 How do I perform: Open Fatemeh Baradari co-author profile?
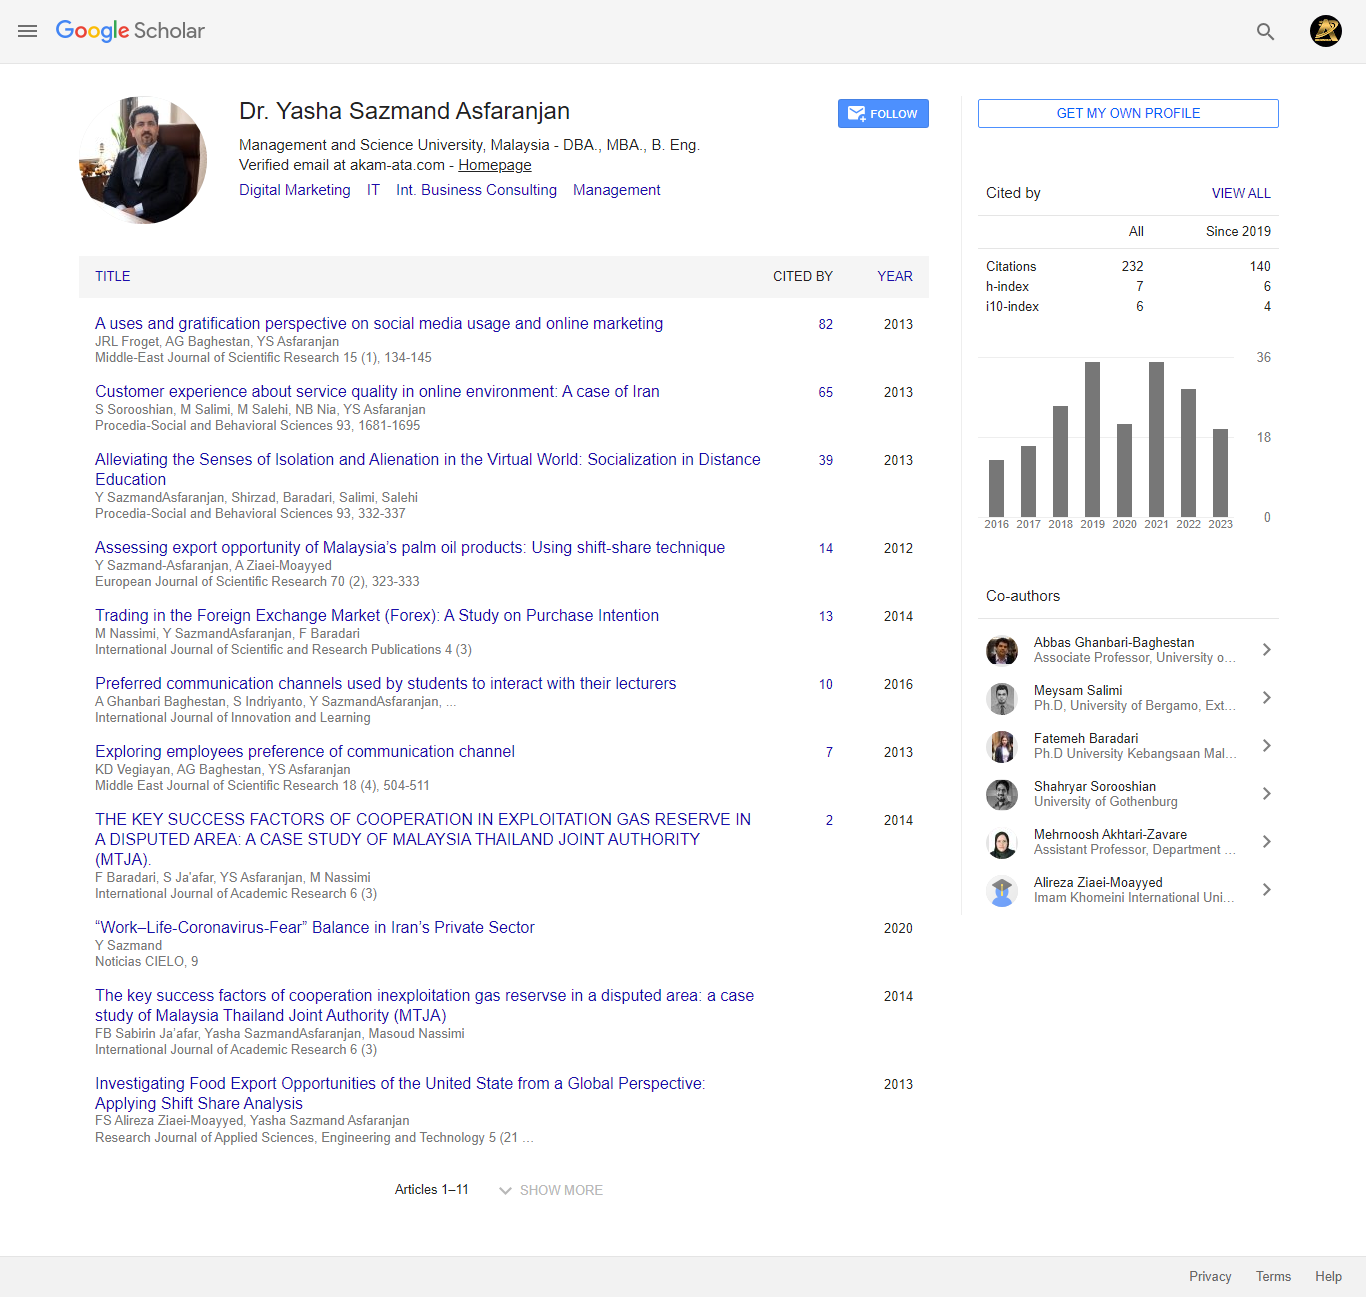coord(1086,738)
